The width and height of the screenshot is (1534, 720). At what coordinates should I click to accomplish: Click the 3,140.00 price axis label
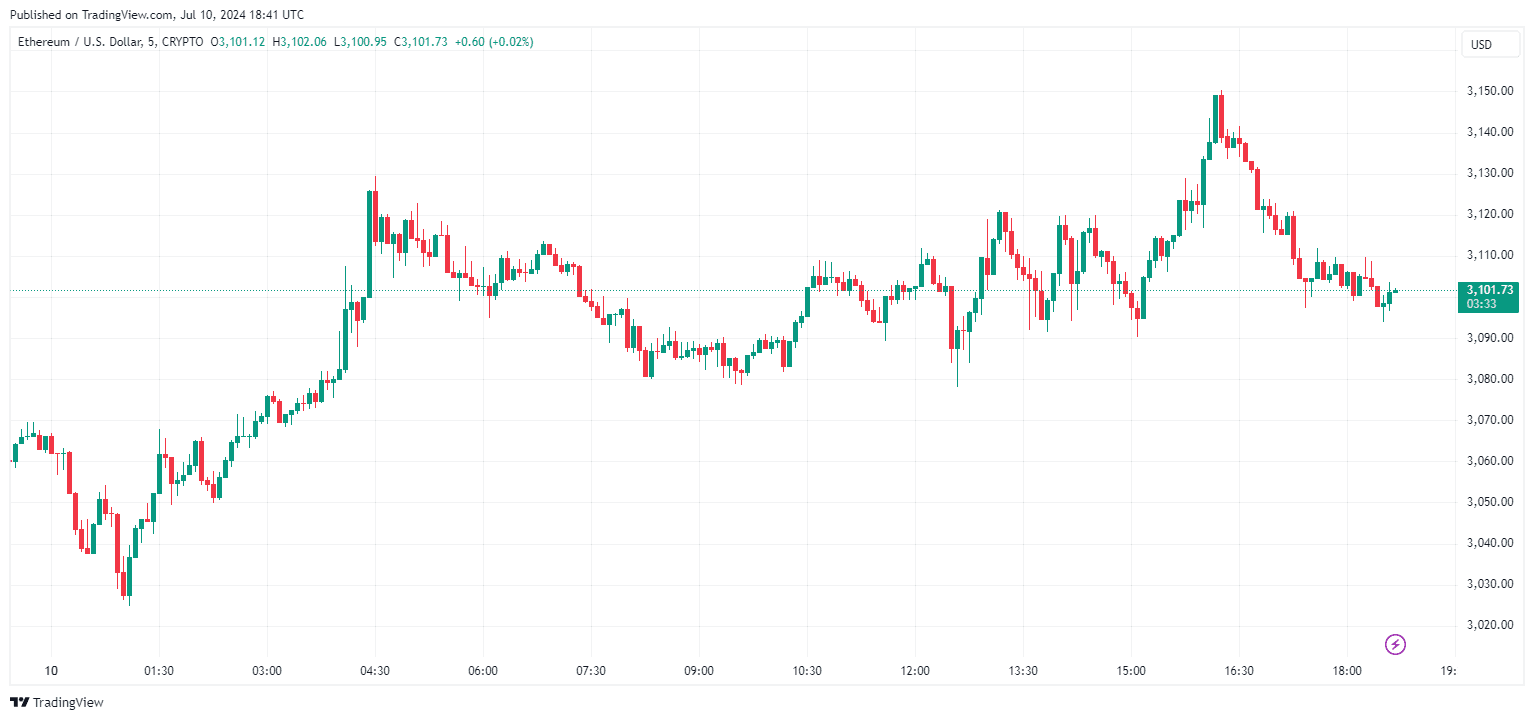pyautogui.click(x=1488, y=132)
